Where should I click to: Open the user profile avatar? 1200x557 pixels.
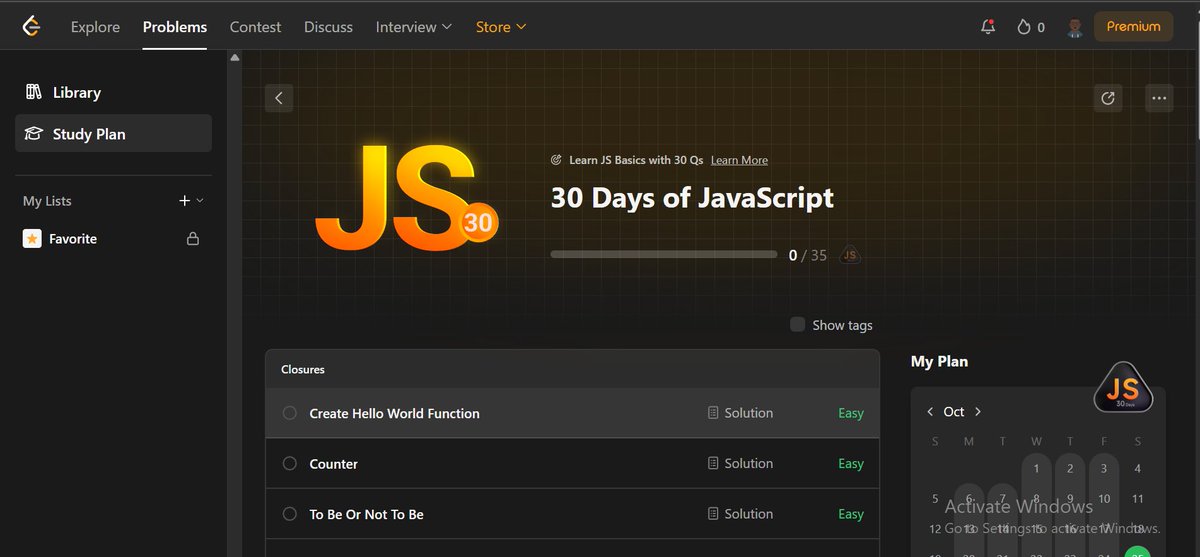[x=1075, y=27]
